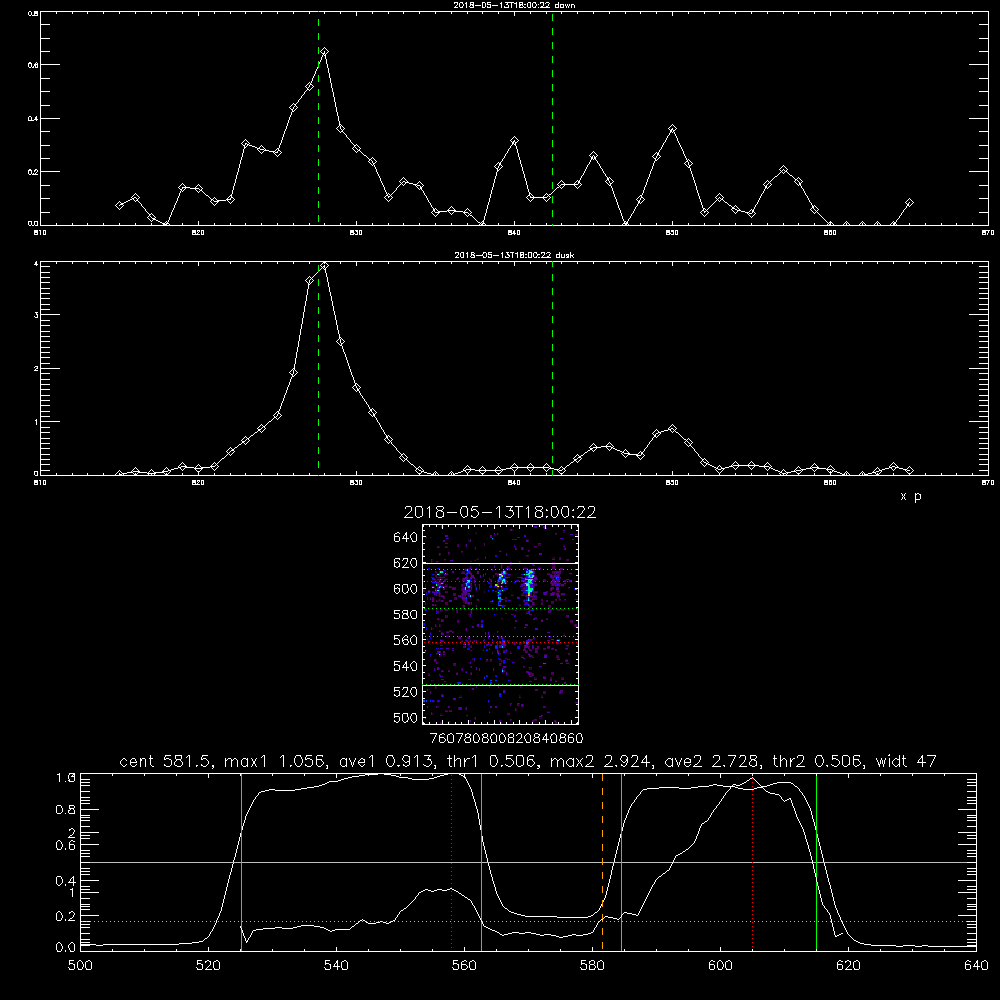Click the color image y-axis label 500

click(406, 718)
